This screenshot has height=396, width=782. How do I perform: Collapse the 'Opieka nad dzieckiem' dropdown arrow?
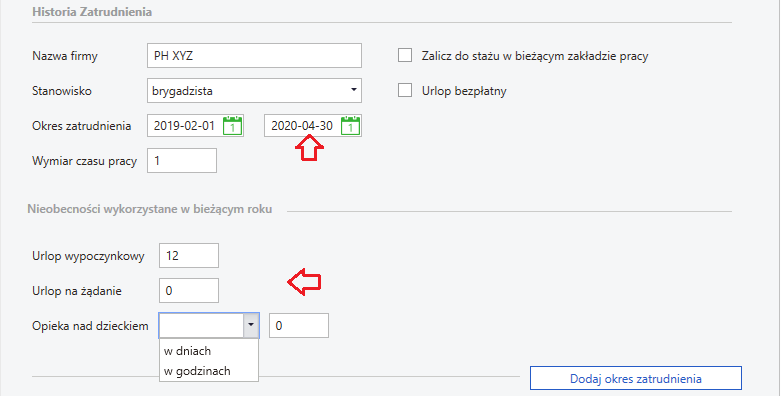coord(251,325)
